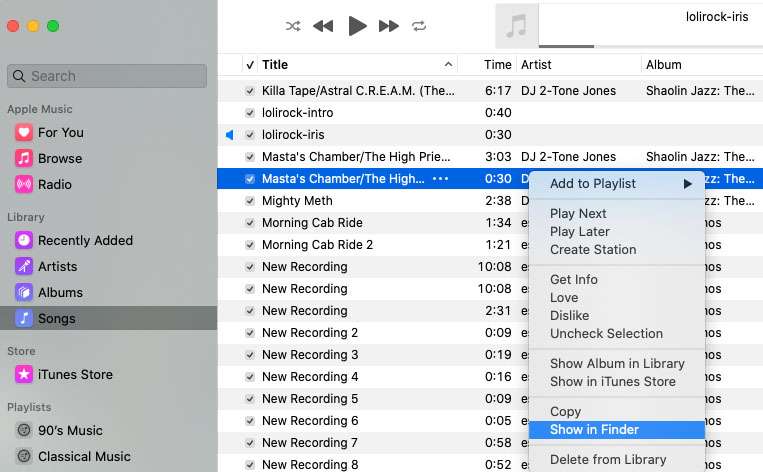Click the Play button
Screen dimensions: 763x472
357,26
